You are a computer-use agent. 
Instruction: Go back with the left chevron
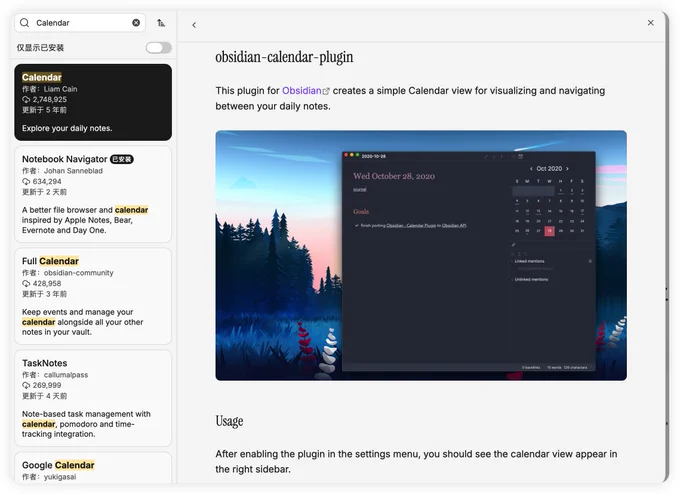(194, 25)
